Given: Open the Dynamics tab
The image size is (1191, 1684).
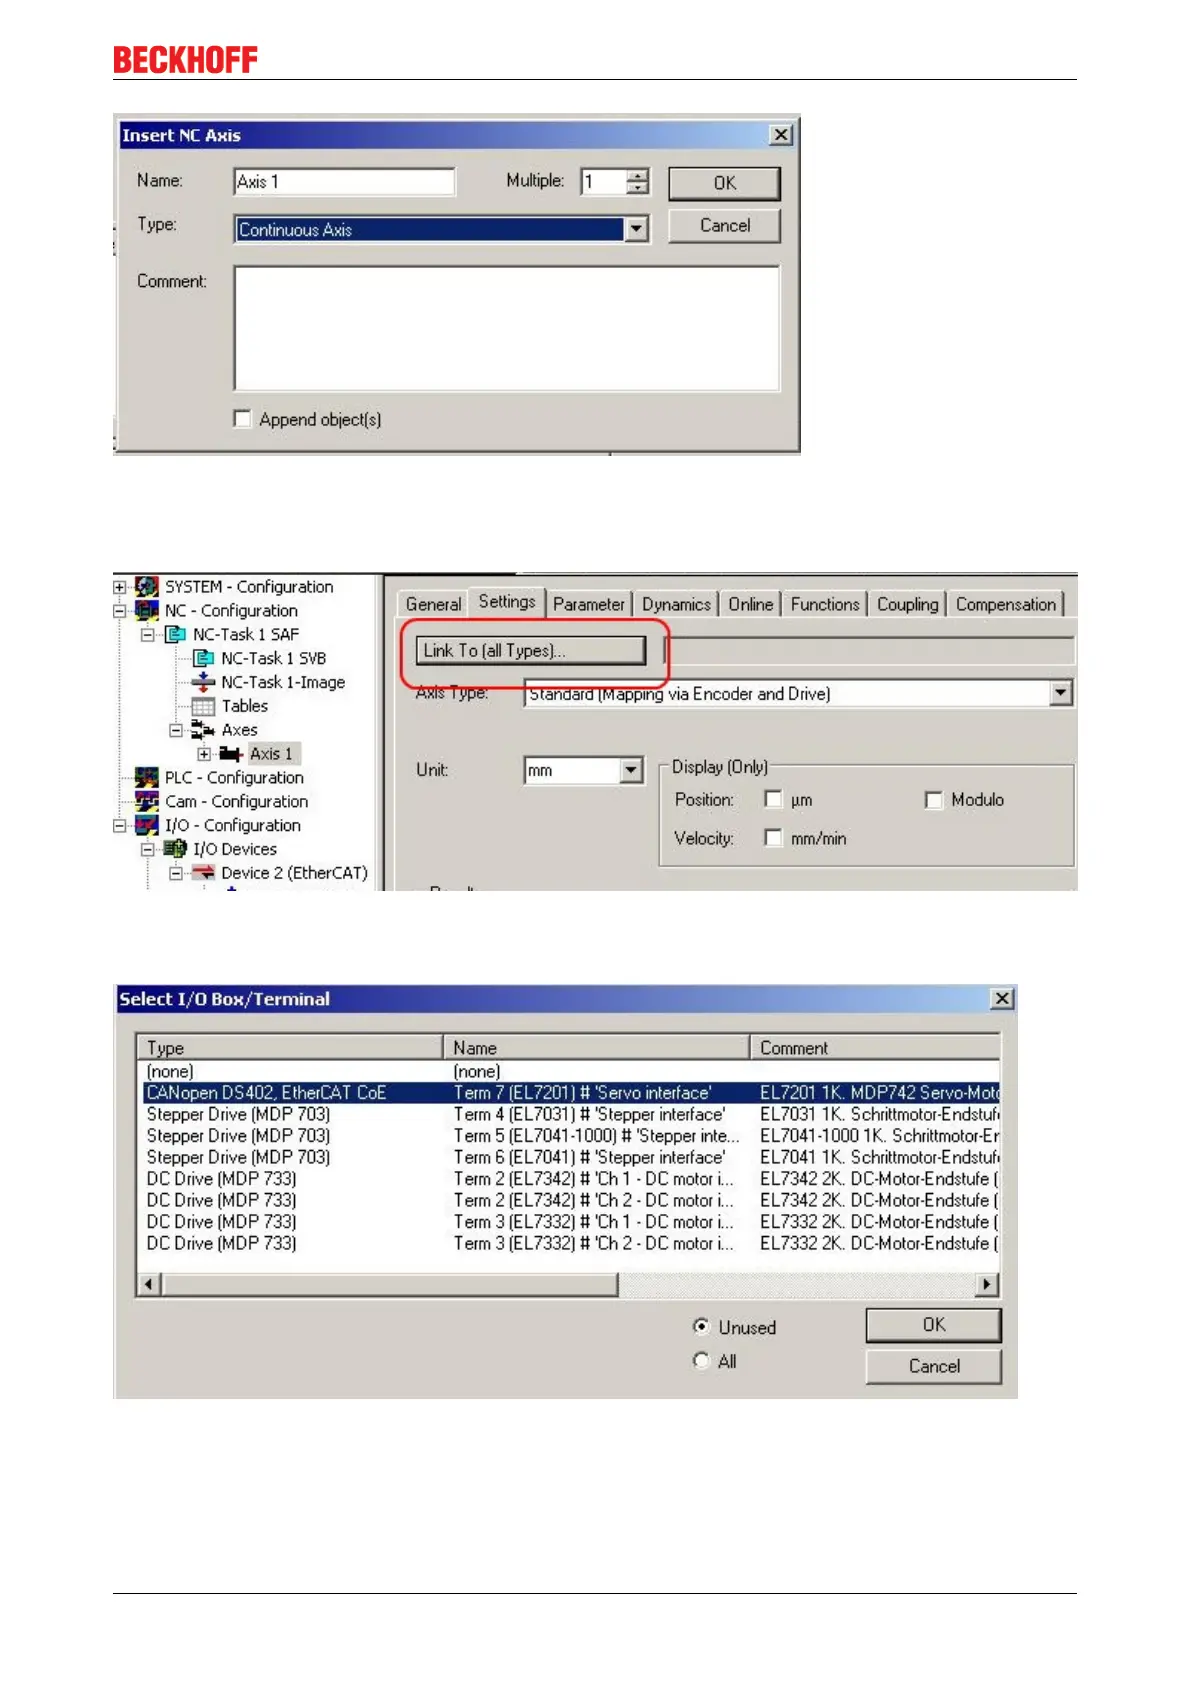Looking at the screenshot, I should pos(676,604).
